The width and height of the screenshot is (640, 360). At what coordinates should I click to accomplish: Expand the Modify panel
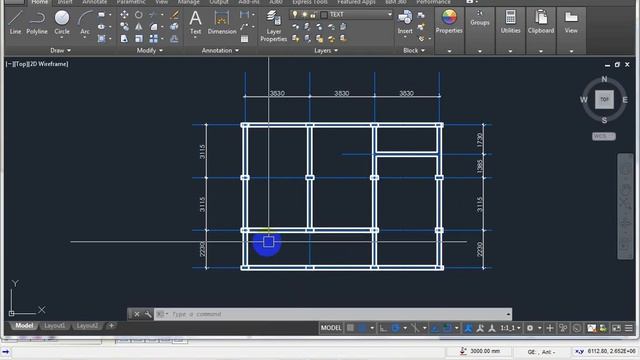(149, 50)
